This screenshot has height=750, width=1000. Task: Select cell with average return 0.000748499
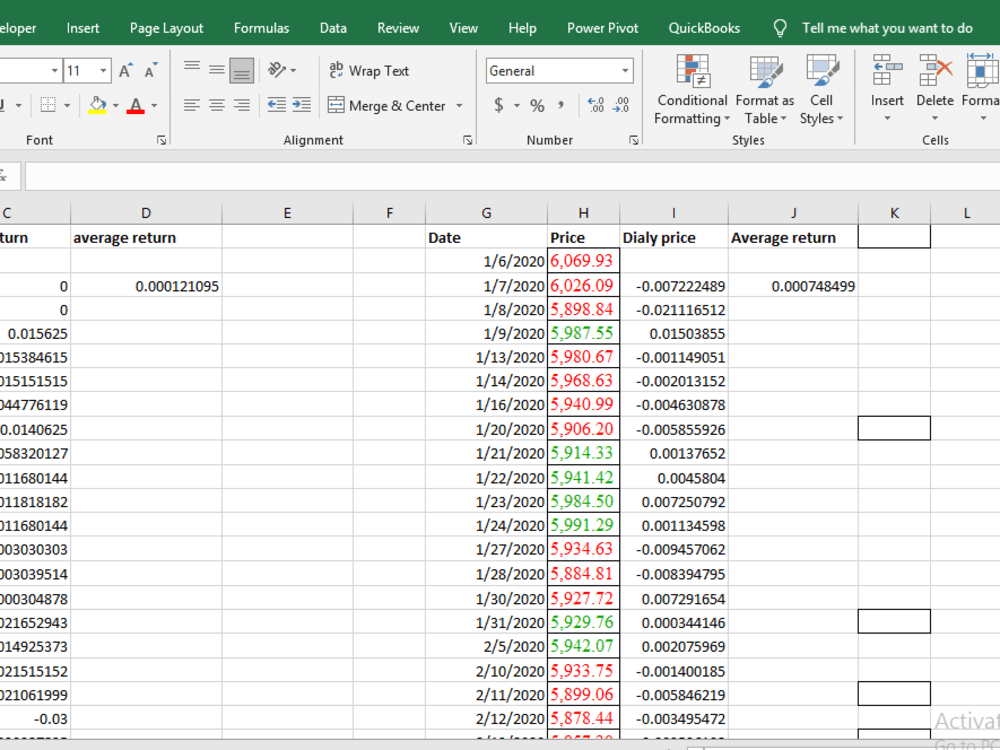point(793,286)
